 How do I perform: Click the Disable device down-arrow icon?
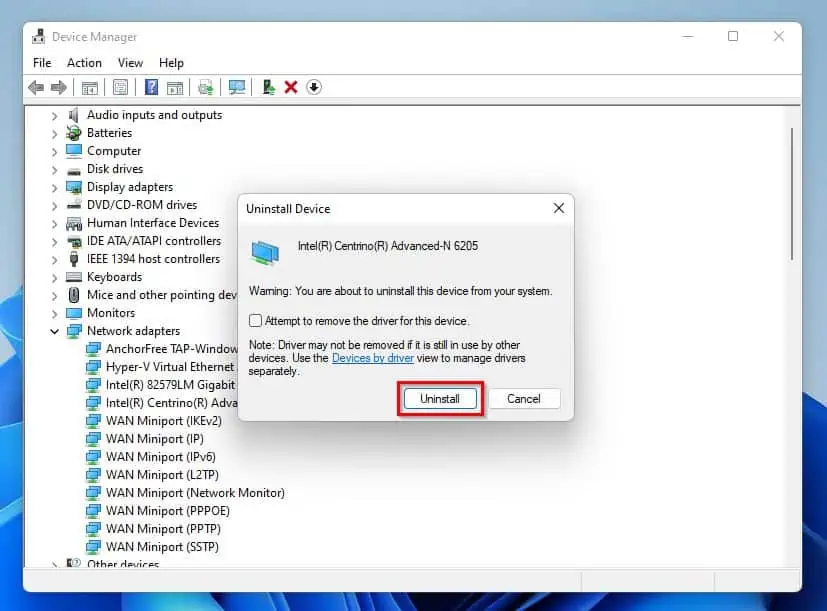(314, 87)
